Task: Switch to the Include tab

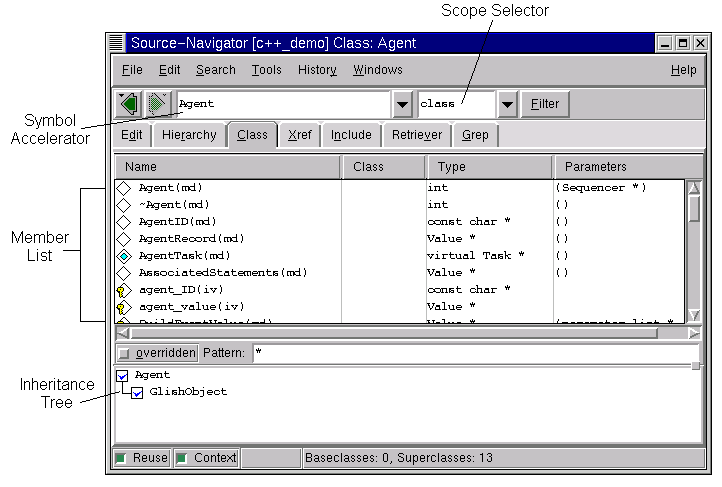Action: 351,135
